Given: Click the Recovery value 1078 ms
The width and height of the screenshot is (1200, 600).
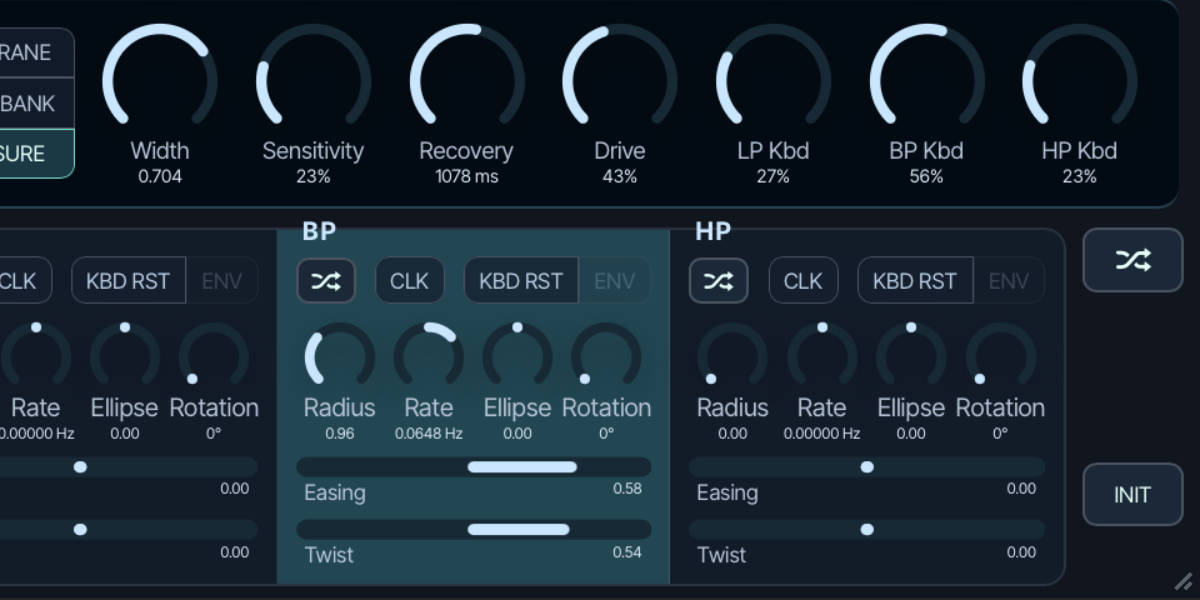Looking at the screenshot, I should (466, 177).
